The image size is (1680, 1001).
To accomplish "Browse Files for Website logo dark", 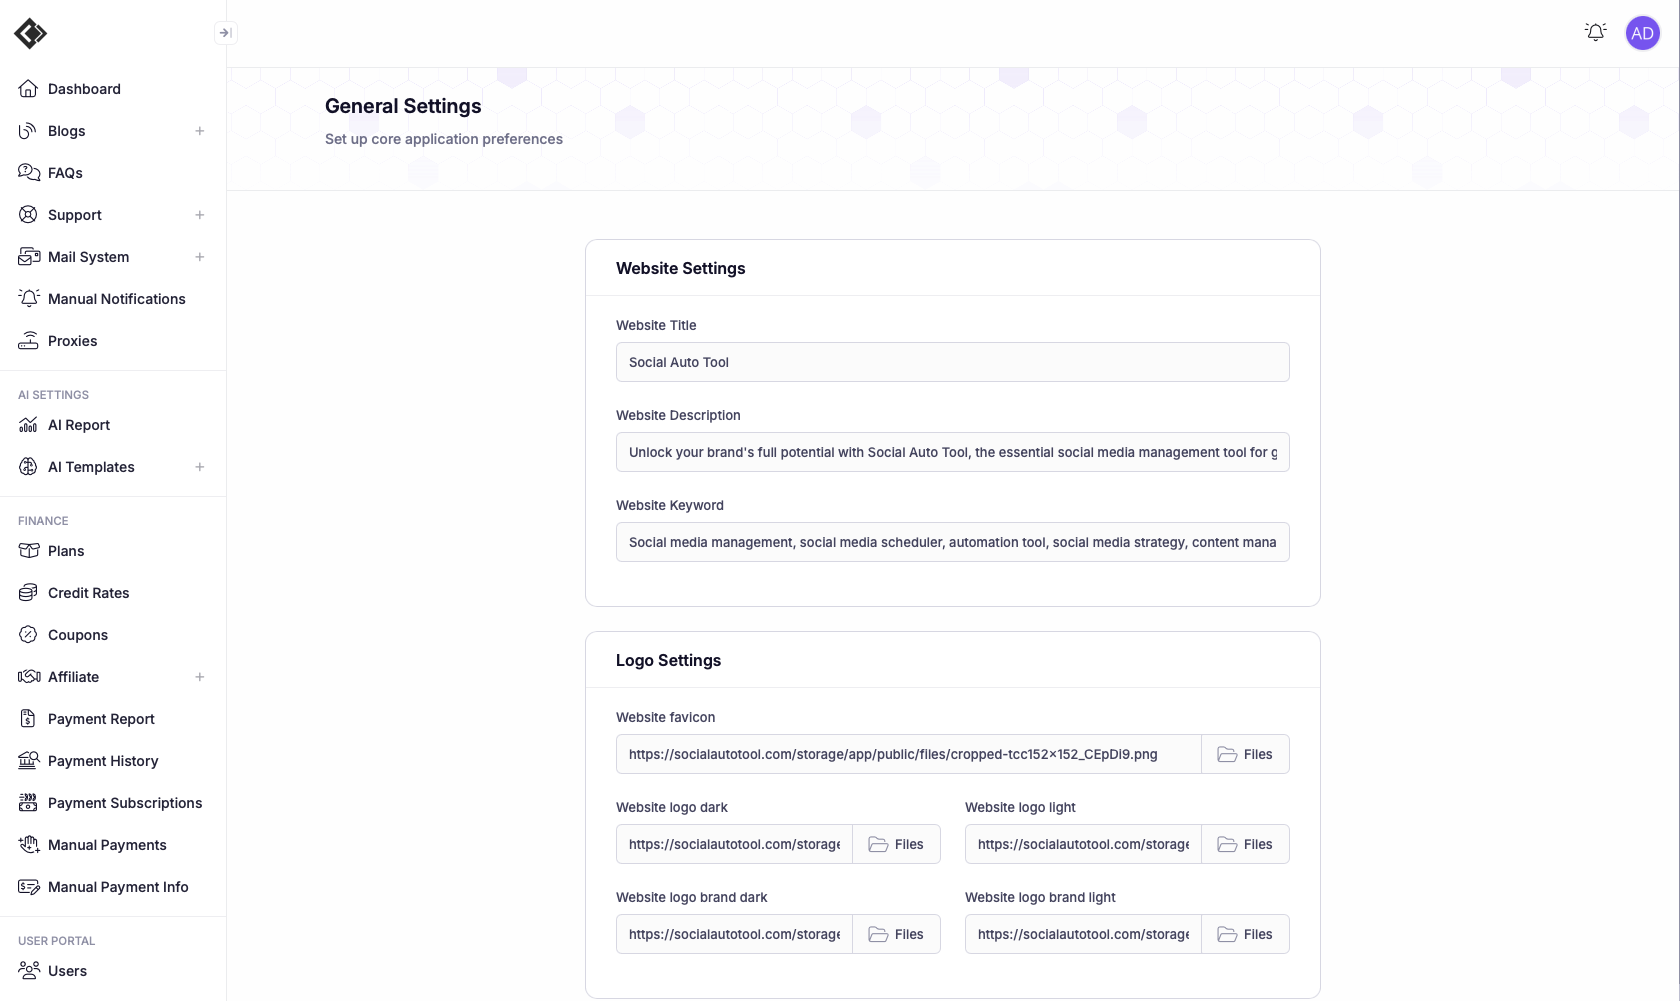I will coord(896,844).
